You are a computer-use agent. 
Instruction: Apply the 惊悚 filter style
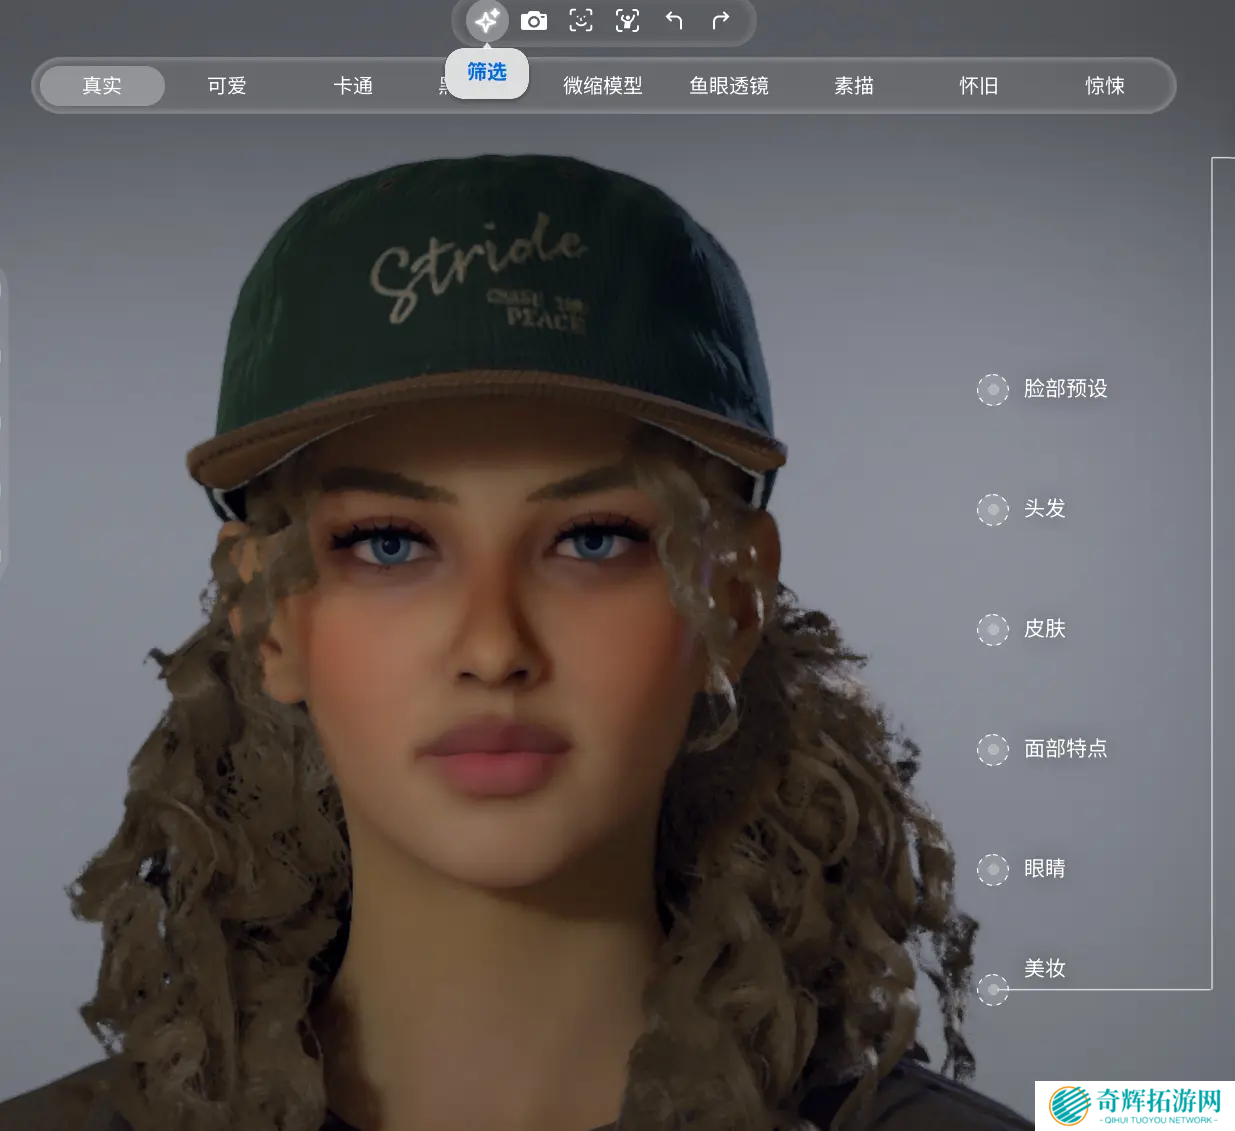click(x=1105, y=86)
